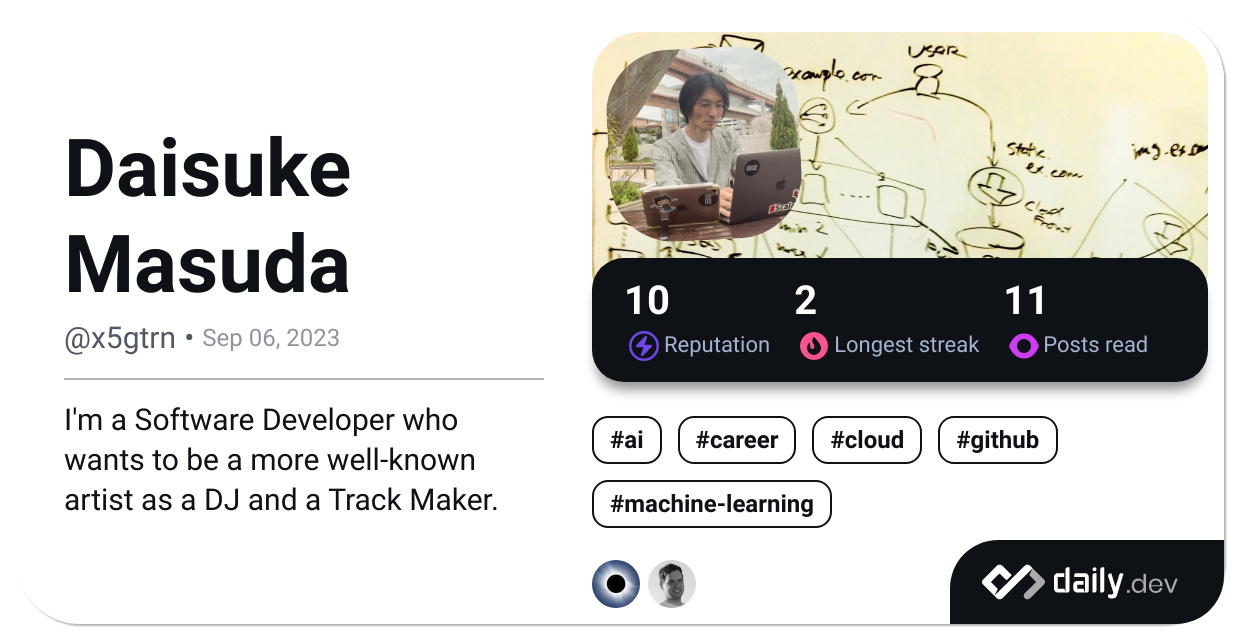Image resolution: width=1240 pixels, height=640 pixels.
Task: Click the man's portrait source avatar
Action: [672, 584]
